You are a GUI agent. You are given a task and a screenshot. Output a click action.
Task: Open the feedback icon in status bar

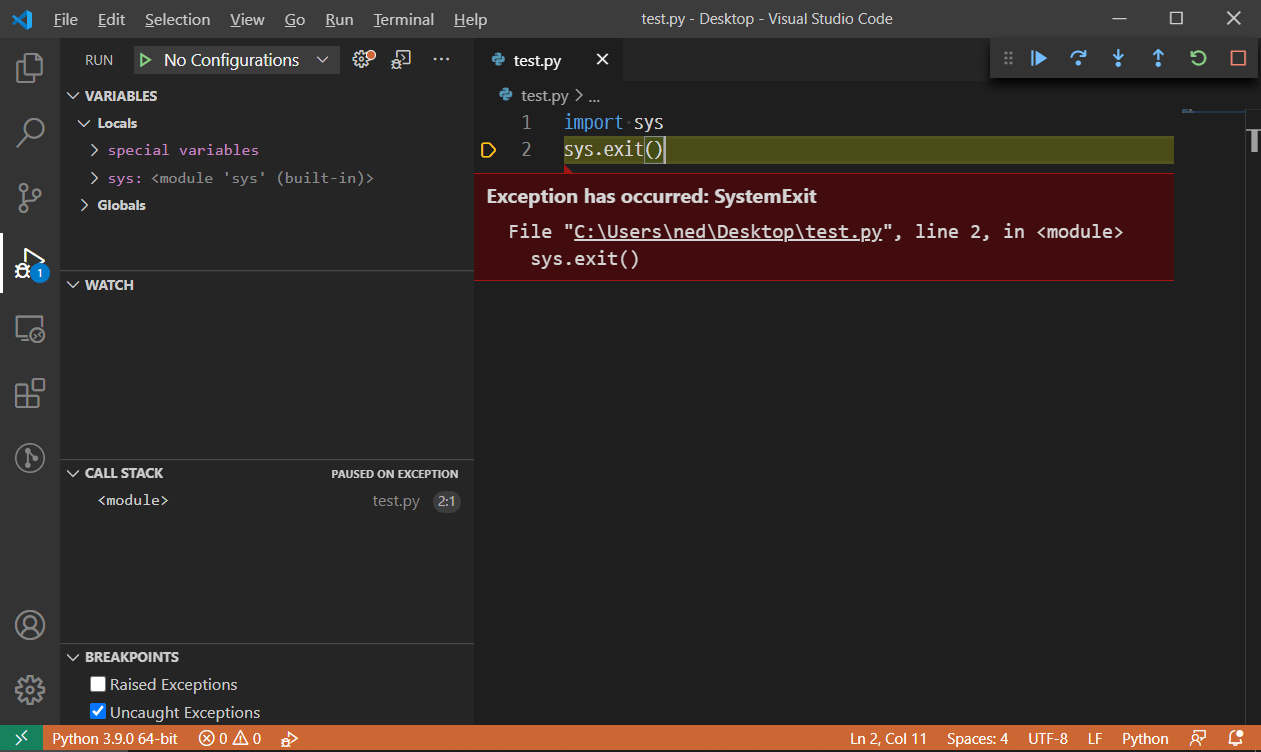tap(1198, 739)
